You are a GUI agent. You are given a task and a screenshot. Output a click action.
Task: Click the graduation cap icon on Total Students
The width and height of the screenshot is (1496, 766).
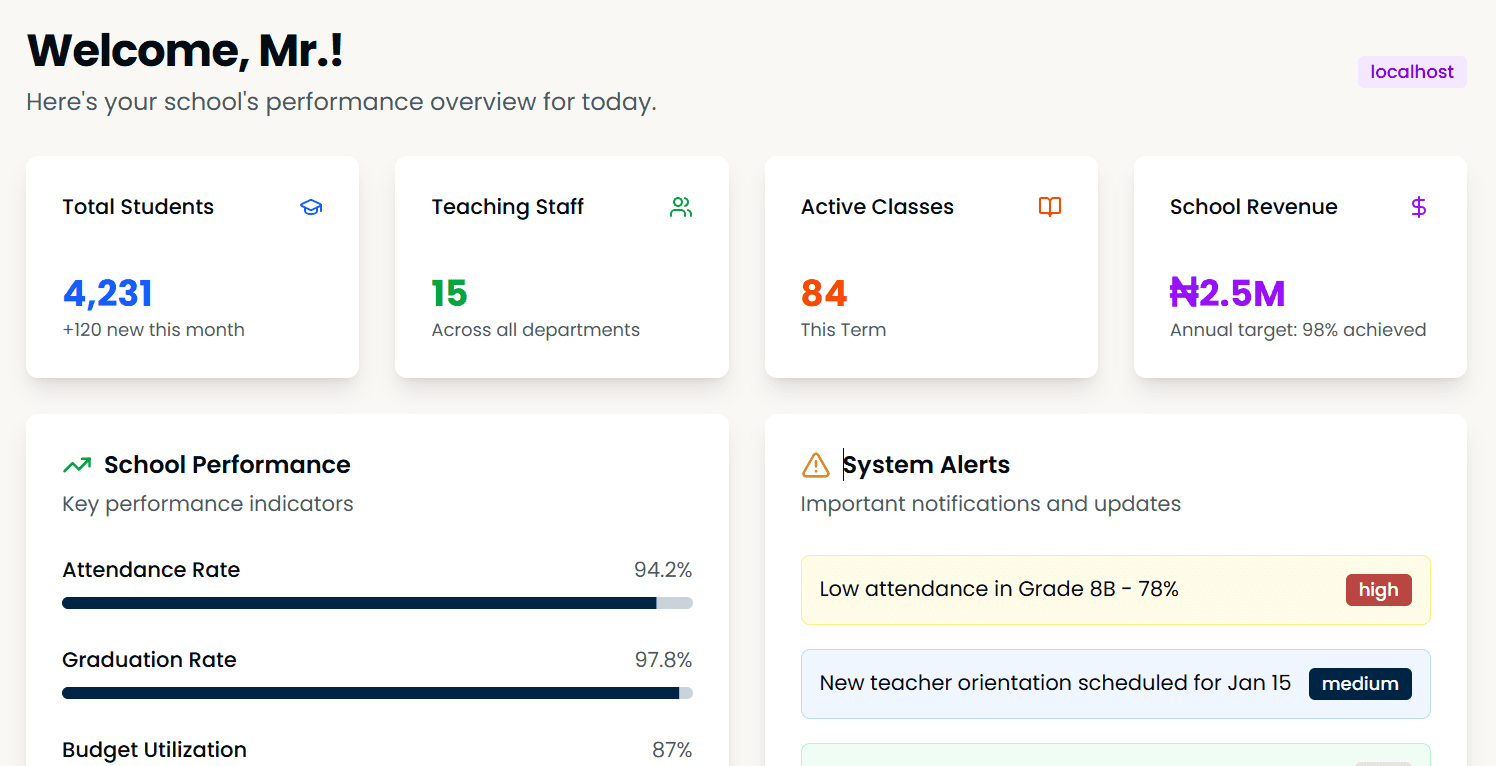[311, 207]
